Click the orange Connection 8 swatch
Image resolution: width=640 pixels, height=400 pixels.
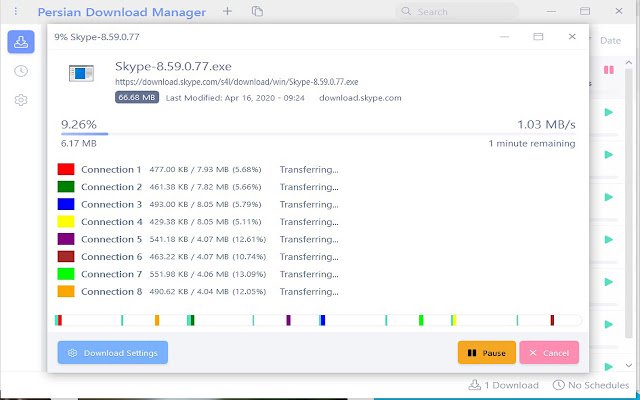[x=66, y=291]
